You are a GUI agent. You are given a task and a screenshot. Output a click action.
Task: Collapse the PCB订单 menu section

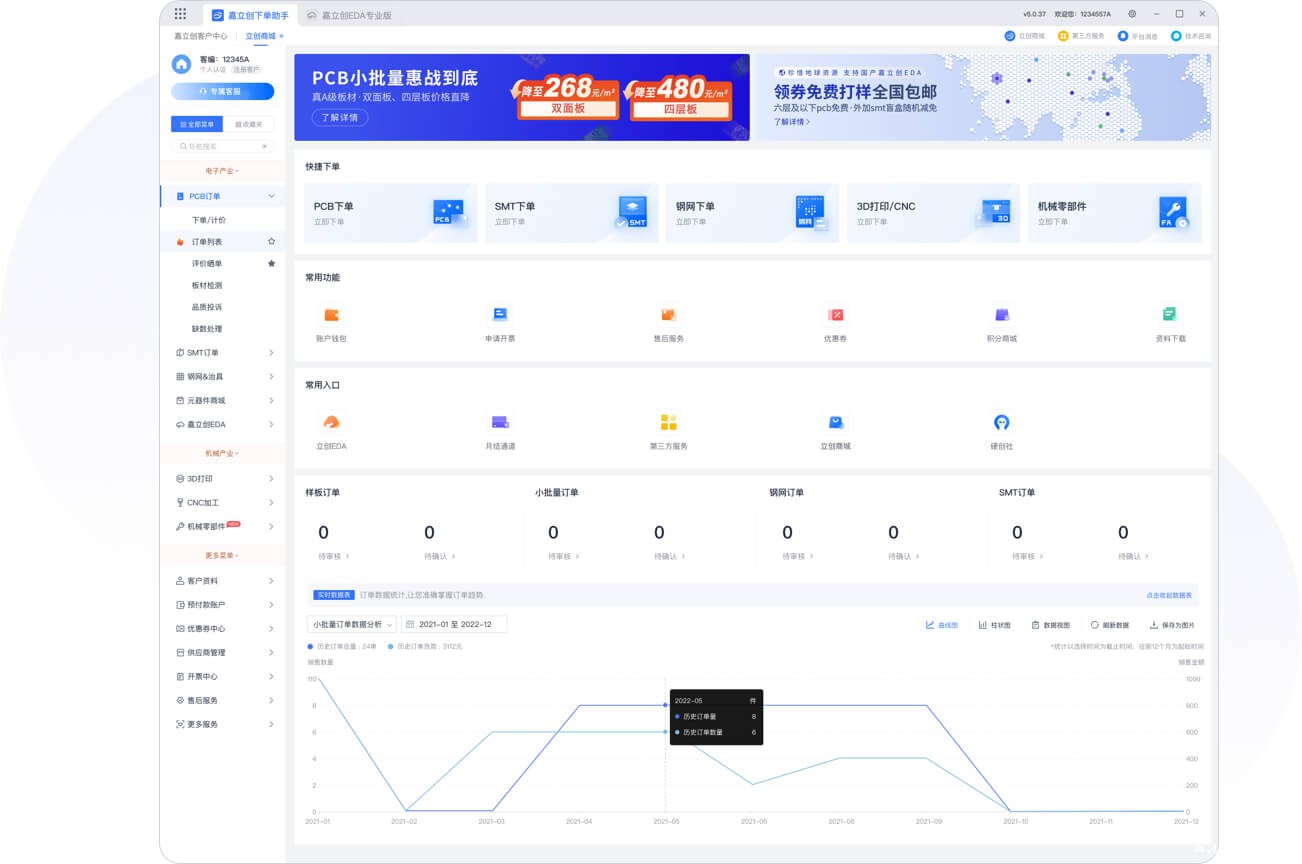coord(271,197)
